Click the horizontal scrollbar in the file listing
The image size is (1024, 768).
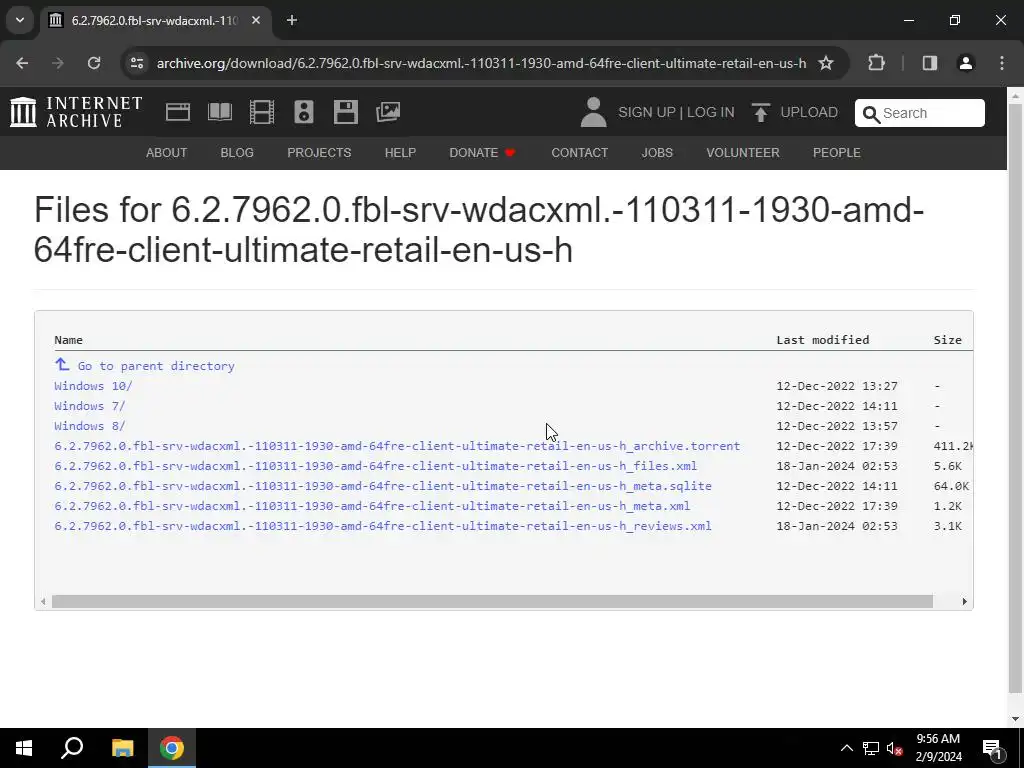coord(492,601)
